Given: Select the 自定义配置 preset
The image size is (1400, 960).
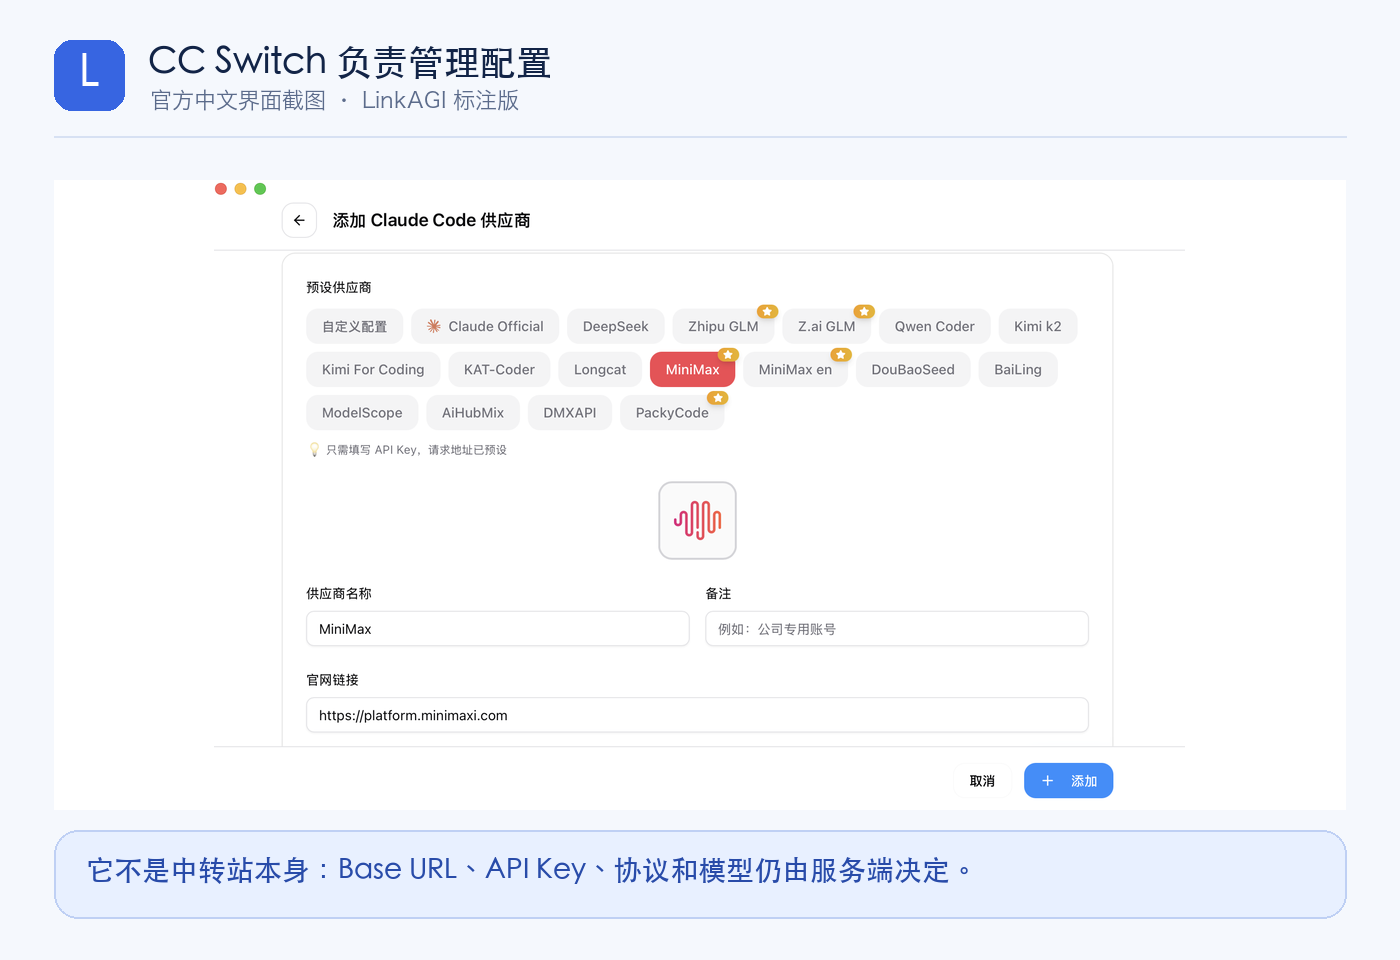Looking at the screenshot, I should (355, 326).
